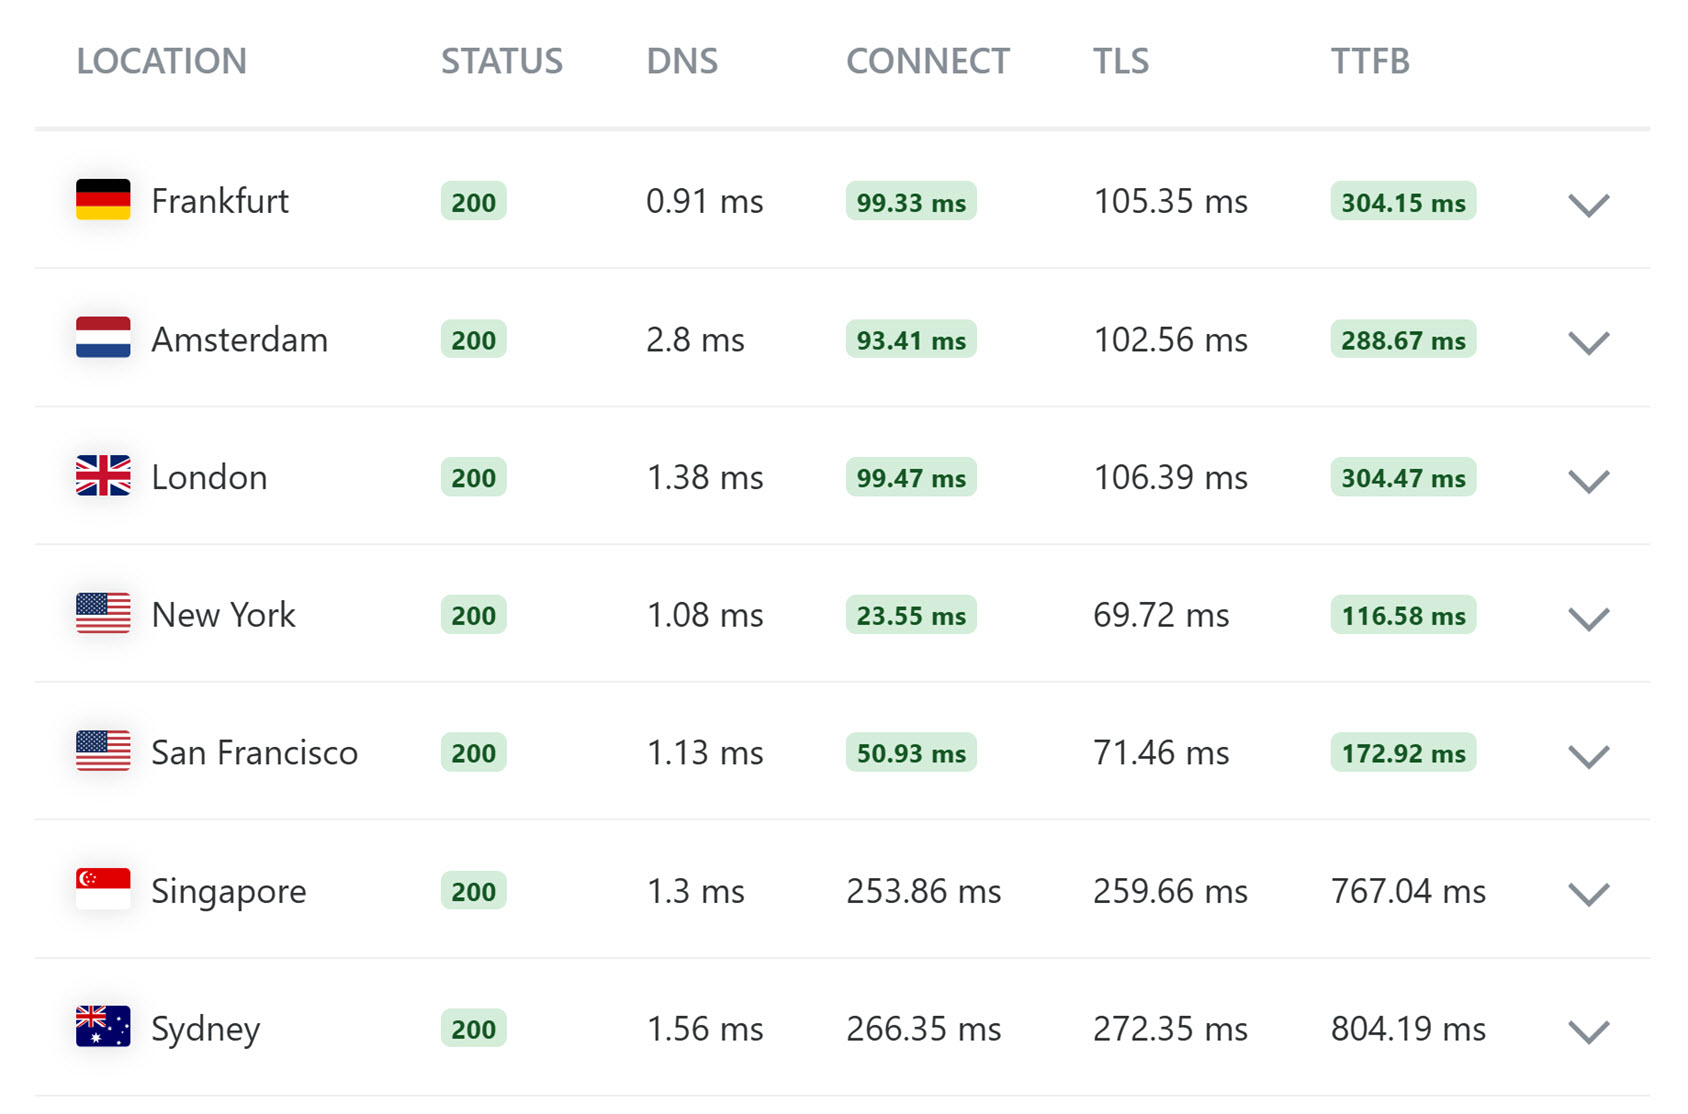Click Amsterdam's 200 status badge
1688x1114 pixels.
[473, 340]
